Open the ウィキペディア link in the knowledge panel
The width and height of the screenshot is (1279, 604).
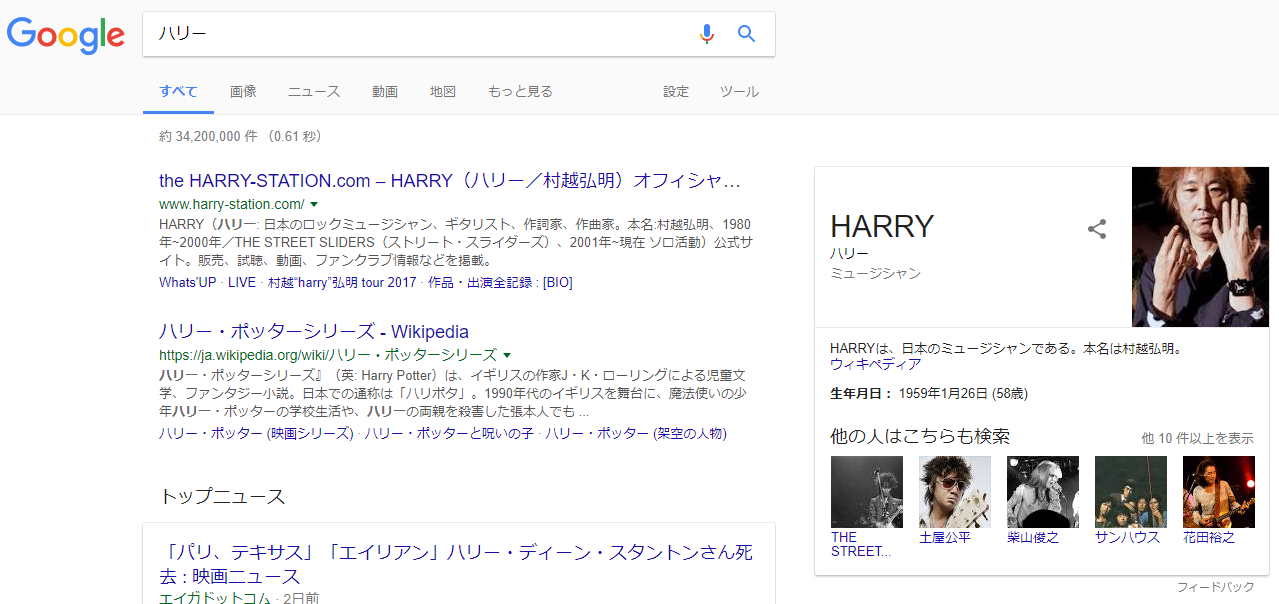pos(876,364)
